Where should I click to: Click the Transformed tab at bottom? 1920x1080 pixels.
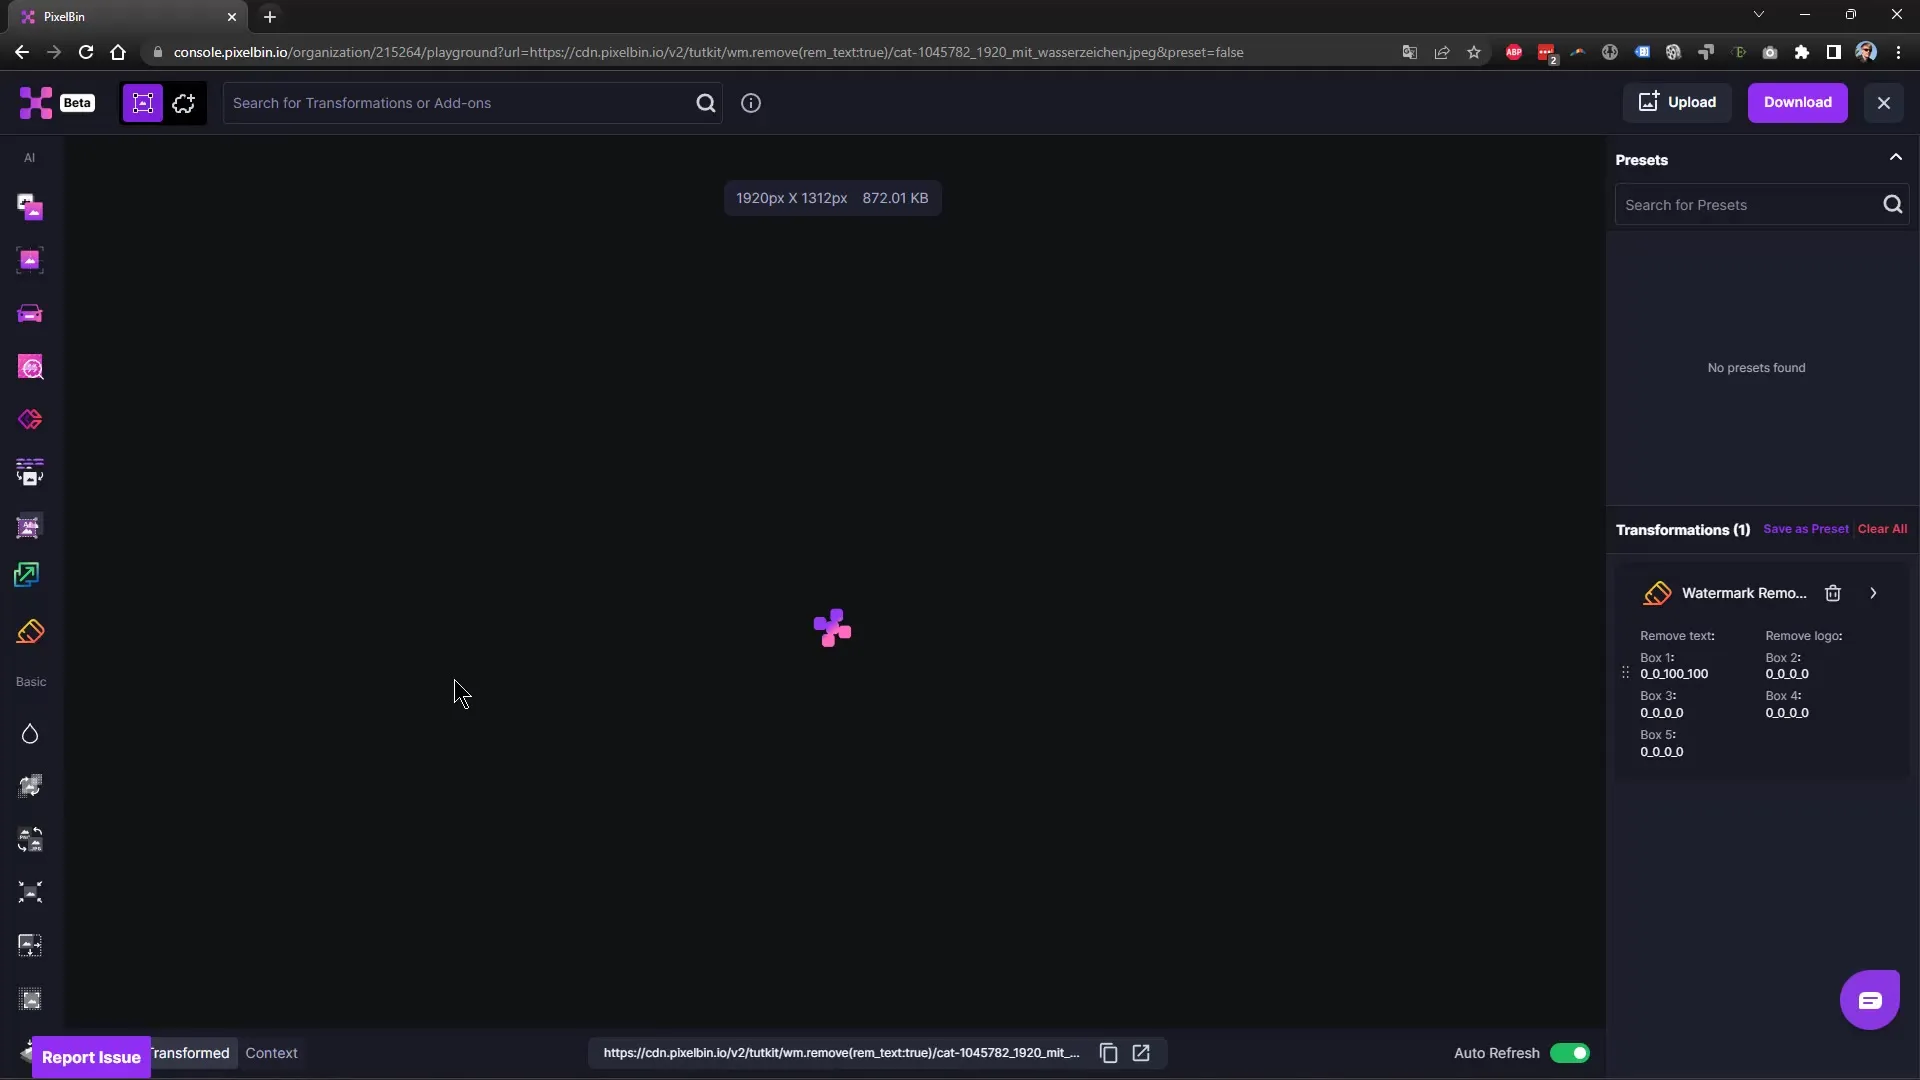(190, 1052)
